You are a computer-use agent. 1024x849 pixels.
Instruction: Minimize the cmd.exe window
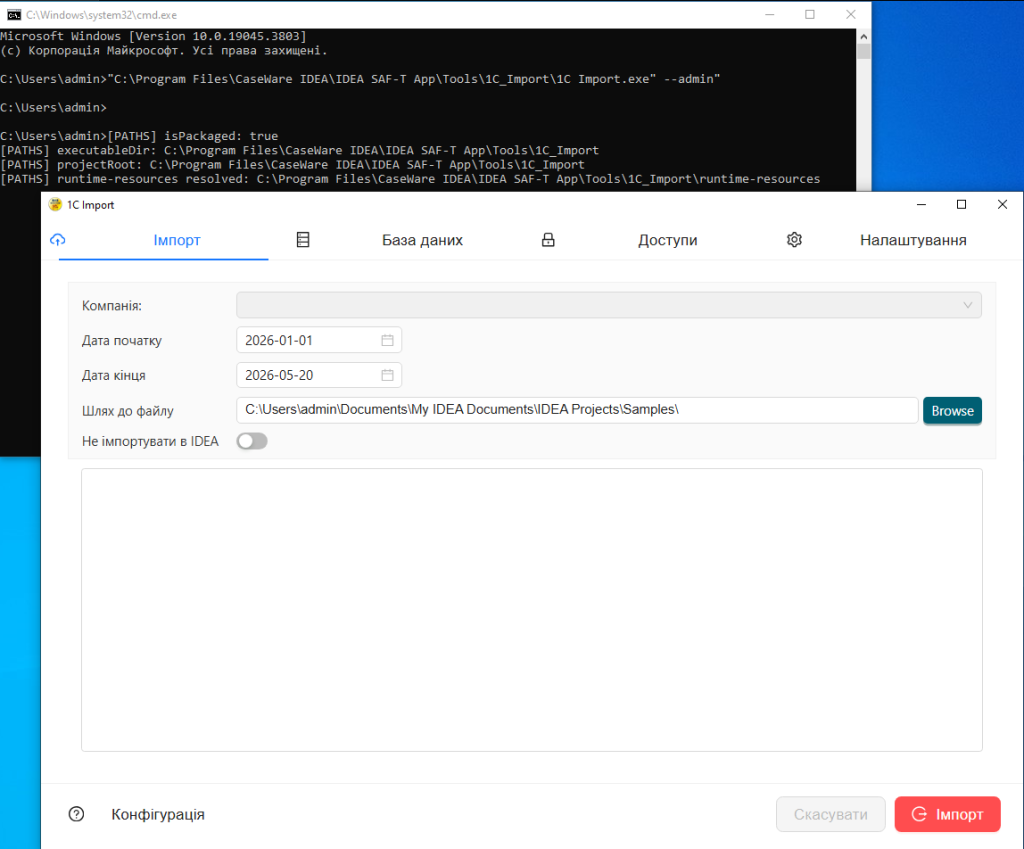coord(770,14)
